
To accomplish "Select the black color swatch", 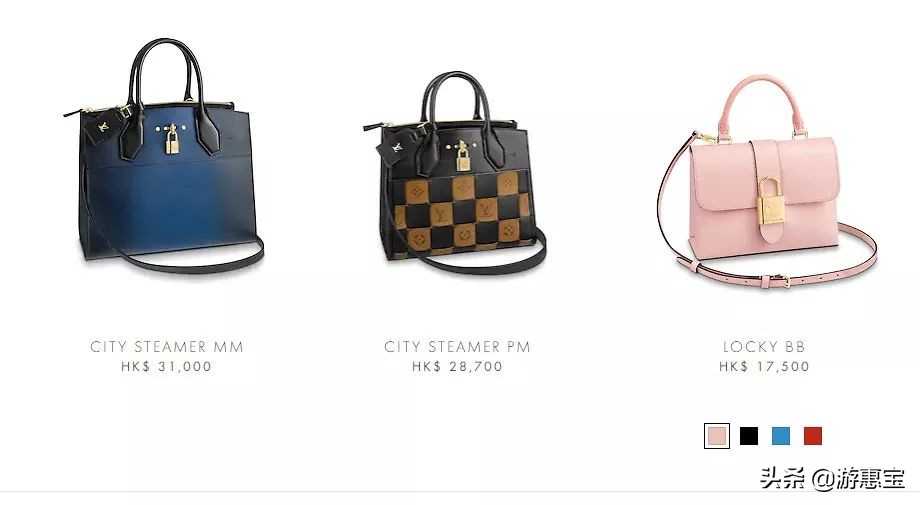I will tap(749, 436).
